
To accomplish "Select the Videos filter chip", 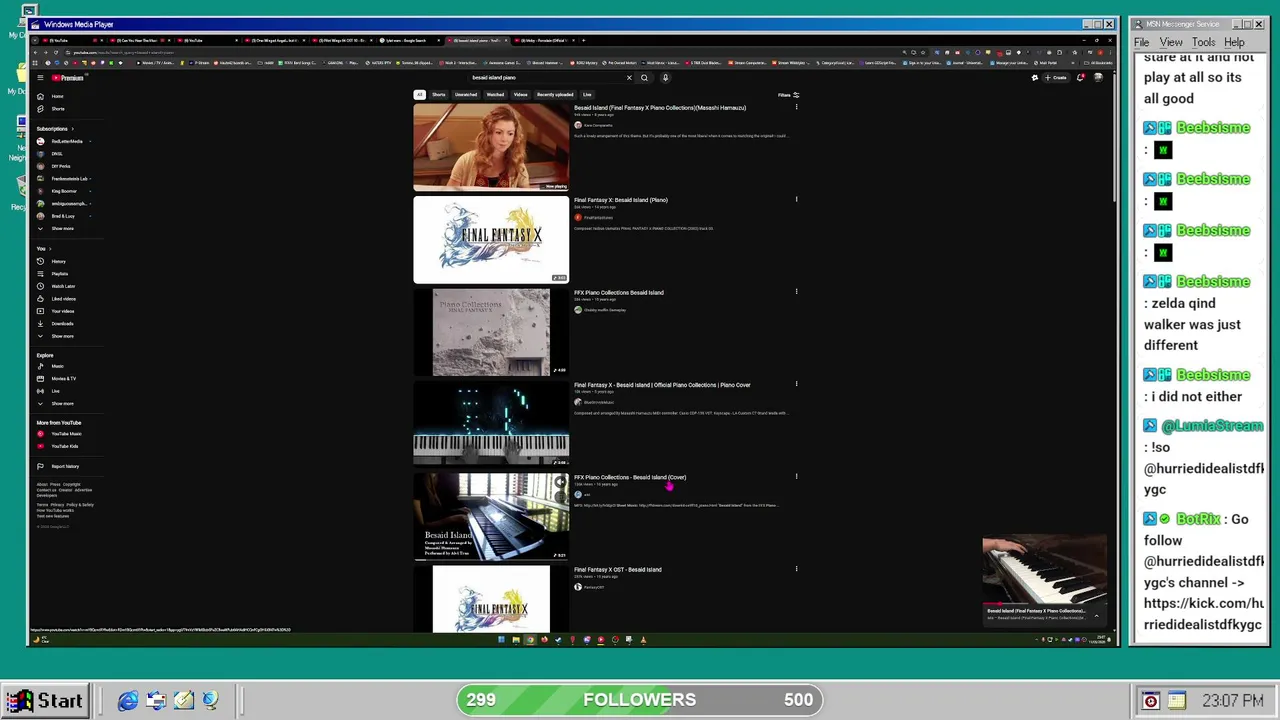I will click(520, 95).
